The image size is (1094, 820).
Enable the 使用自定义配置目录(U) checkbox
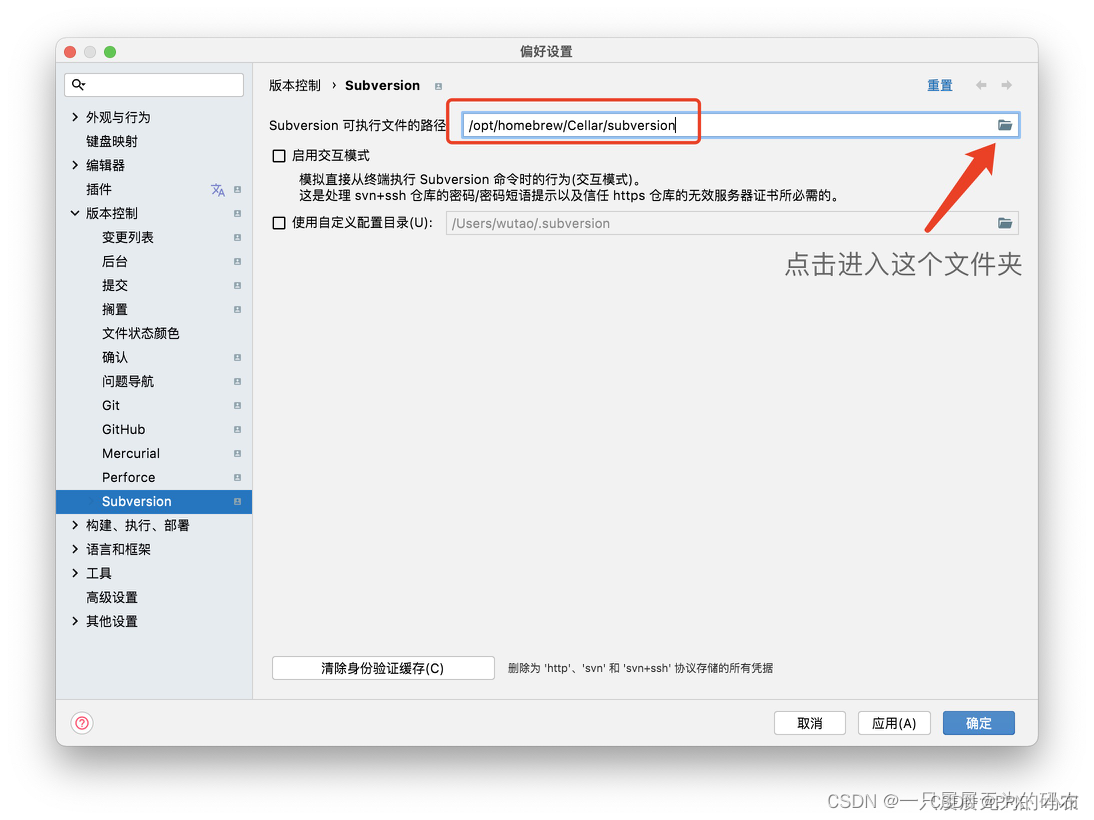[277, 223]
